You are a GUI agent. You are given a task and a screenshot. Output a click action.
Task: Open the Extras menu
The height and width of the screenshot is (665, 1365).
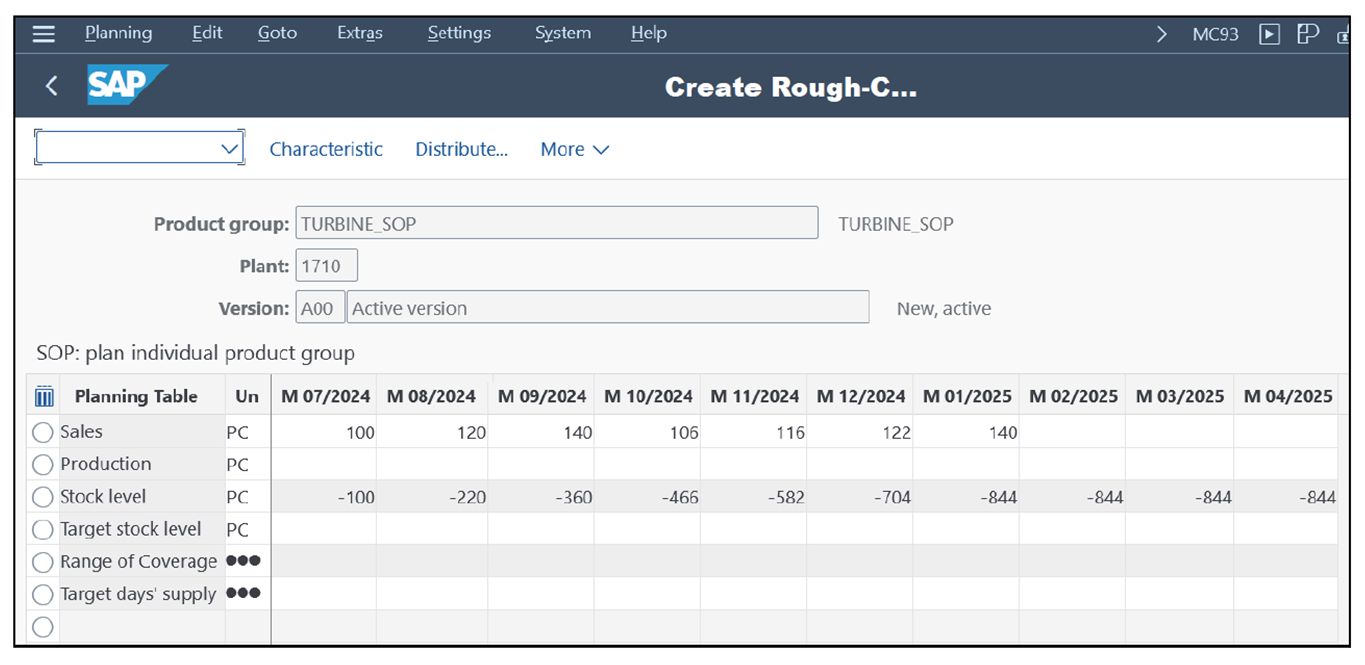pos(360,33)
